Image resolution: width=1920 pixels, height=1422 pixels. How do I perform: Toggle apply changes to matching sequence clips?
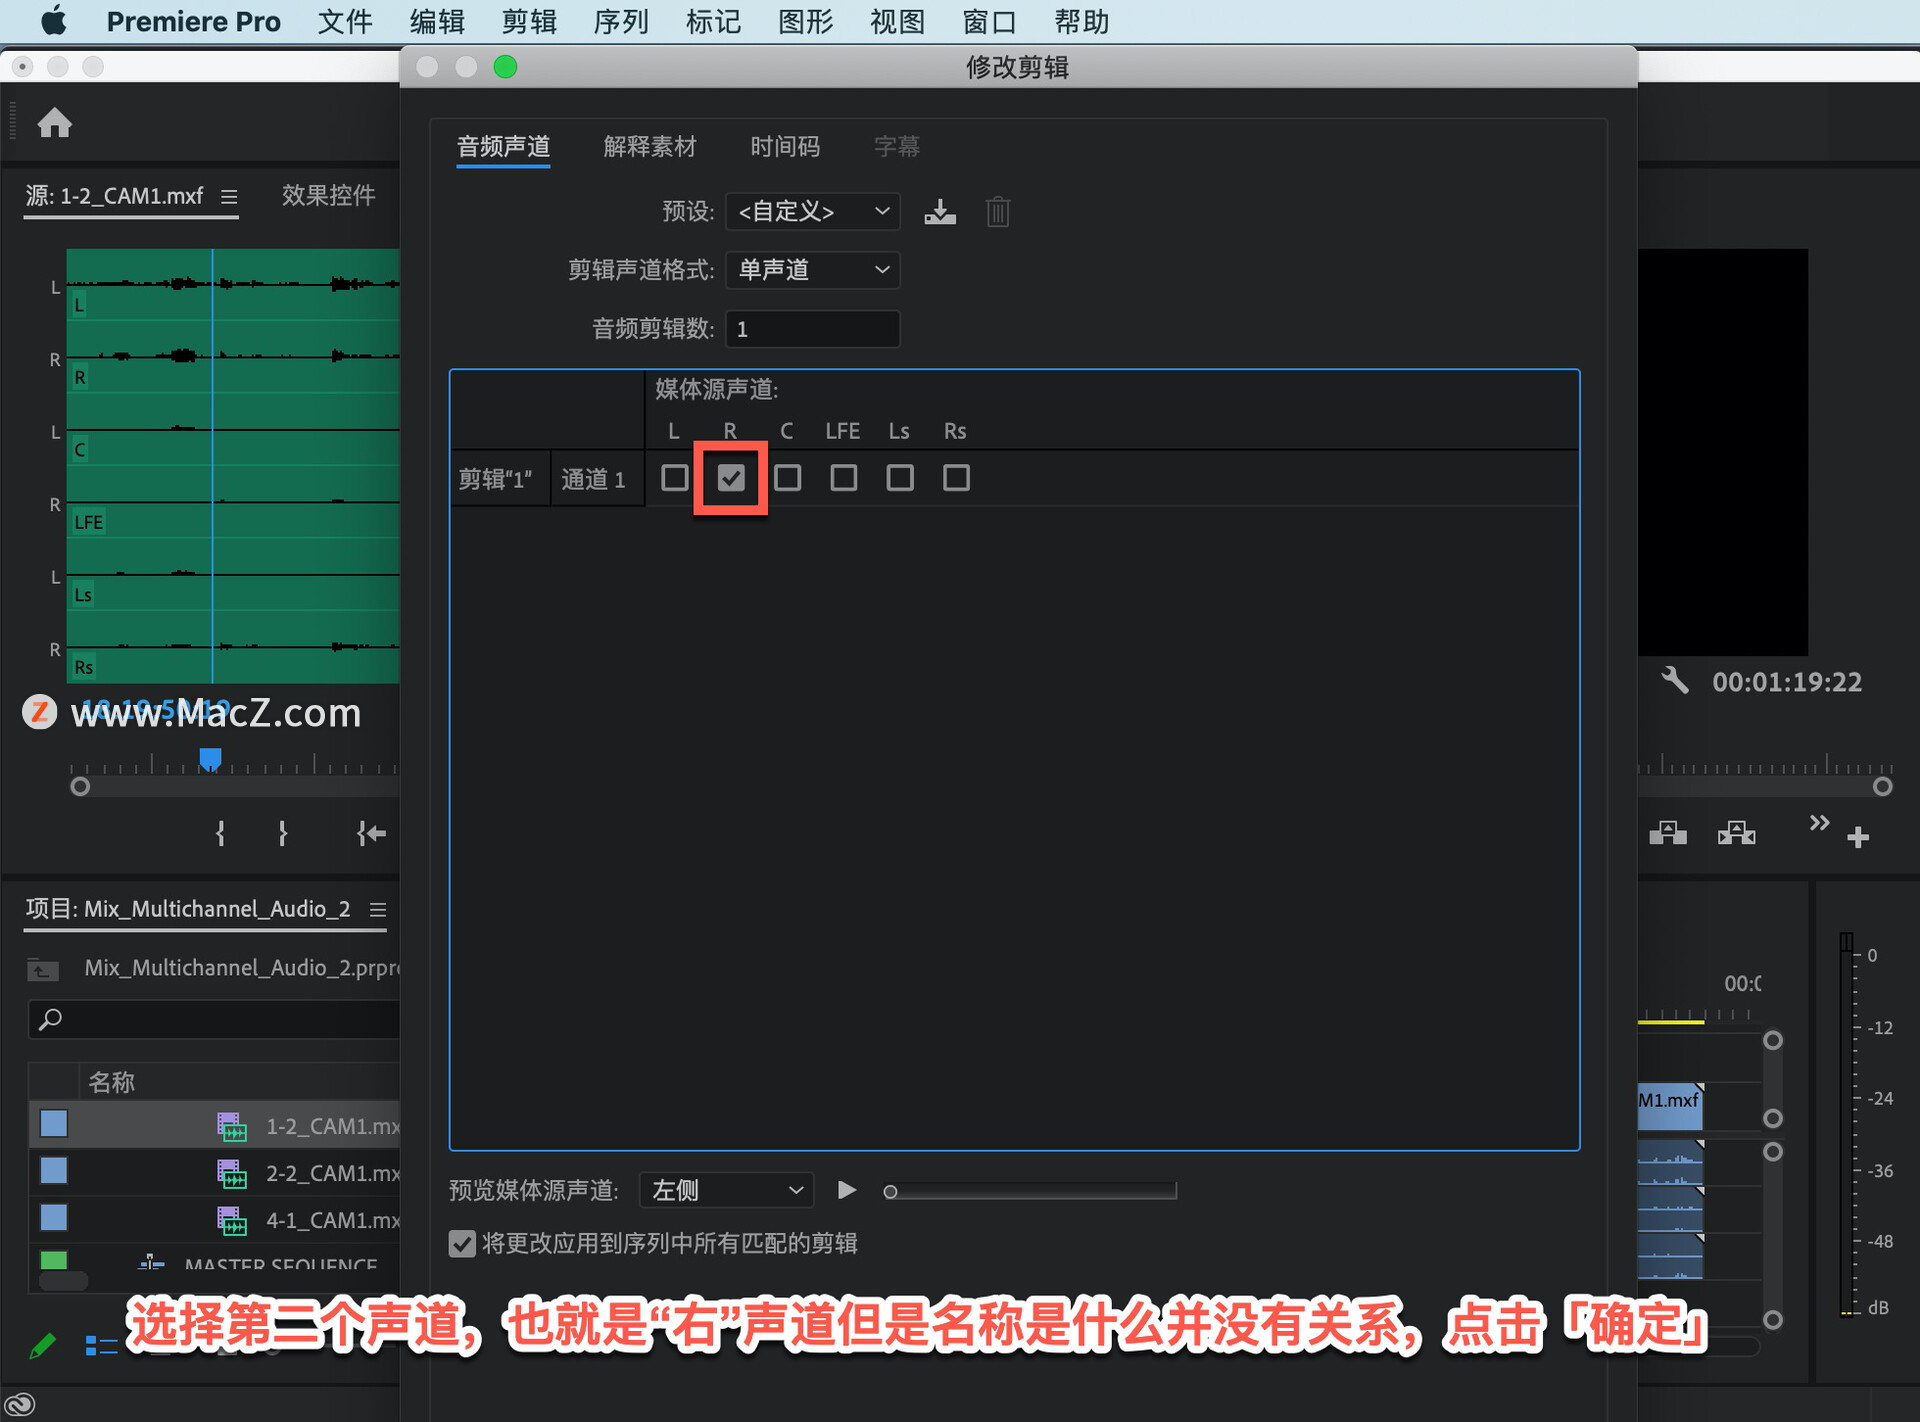click(x=462, y=1243)
